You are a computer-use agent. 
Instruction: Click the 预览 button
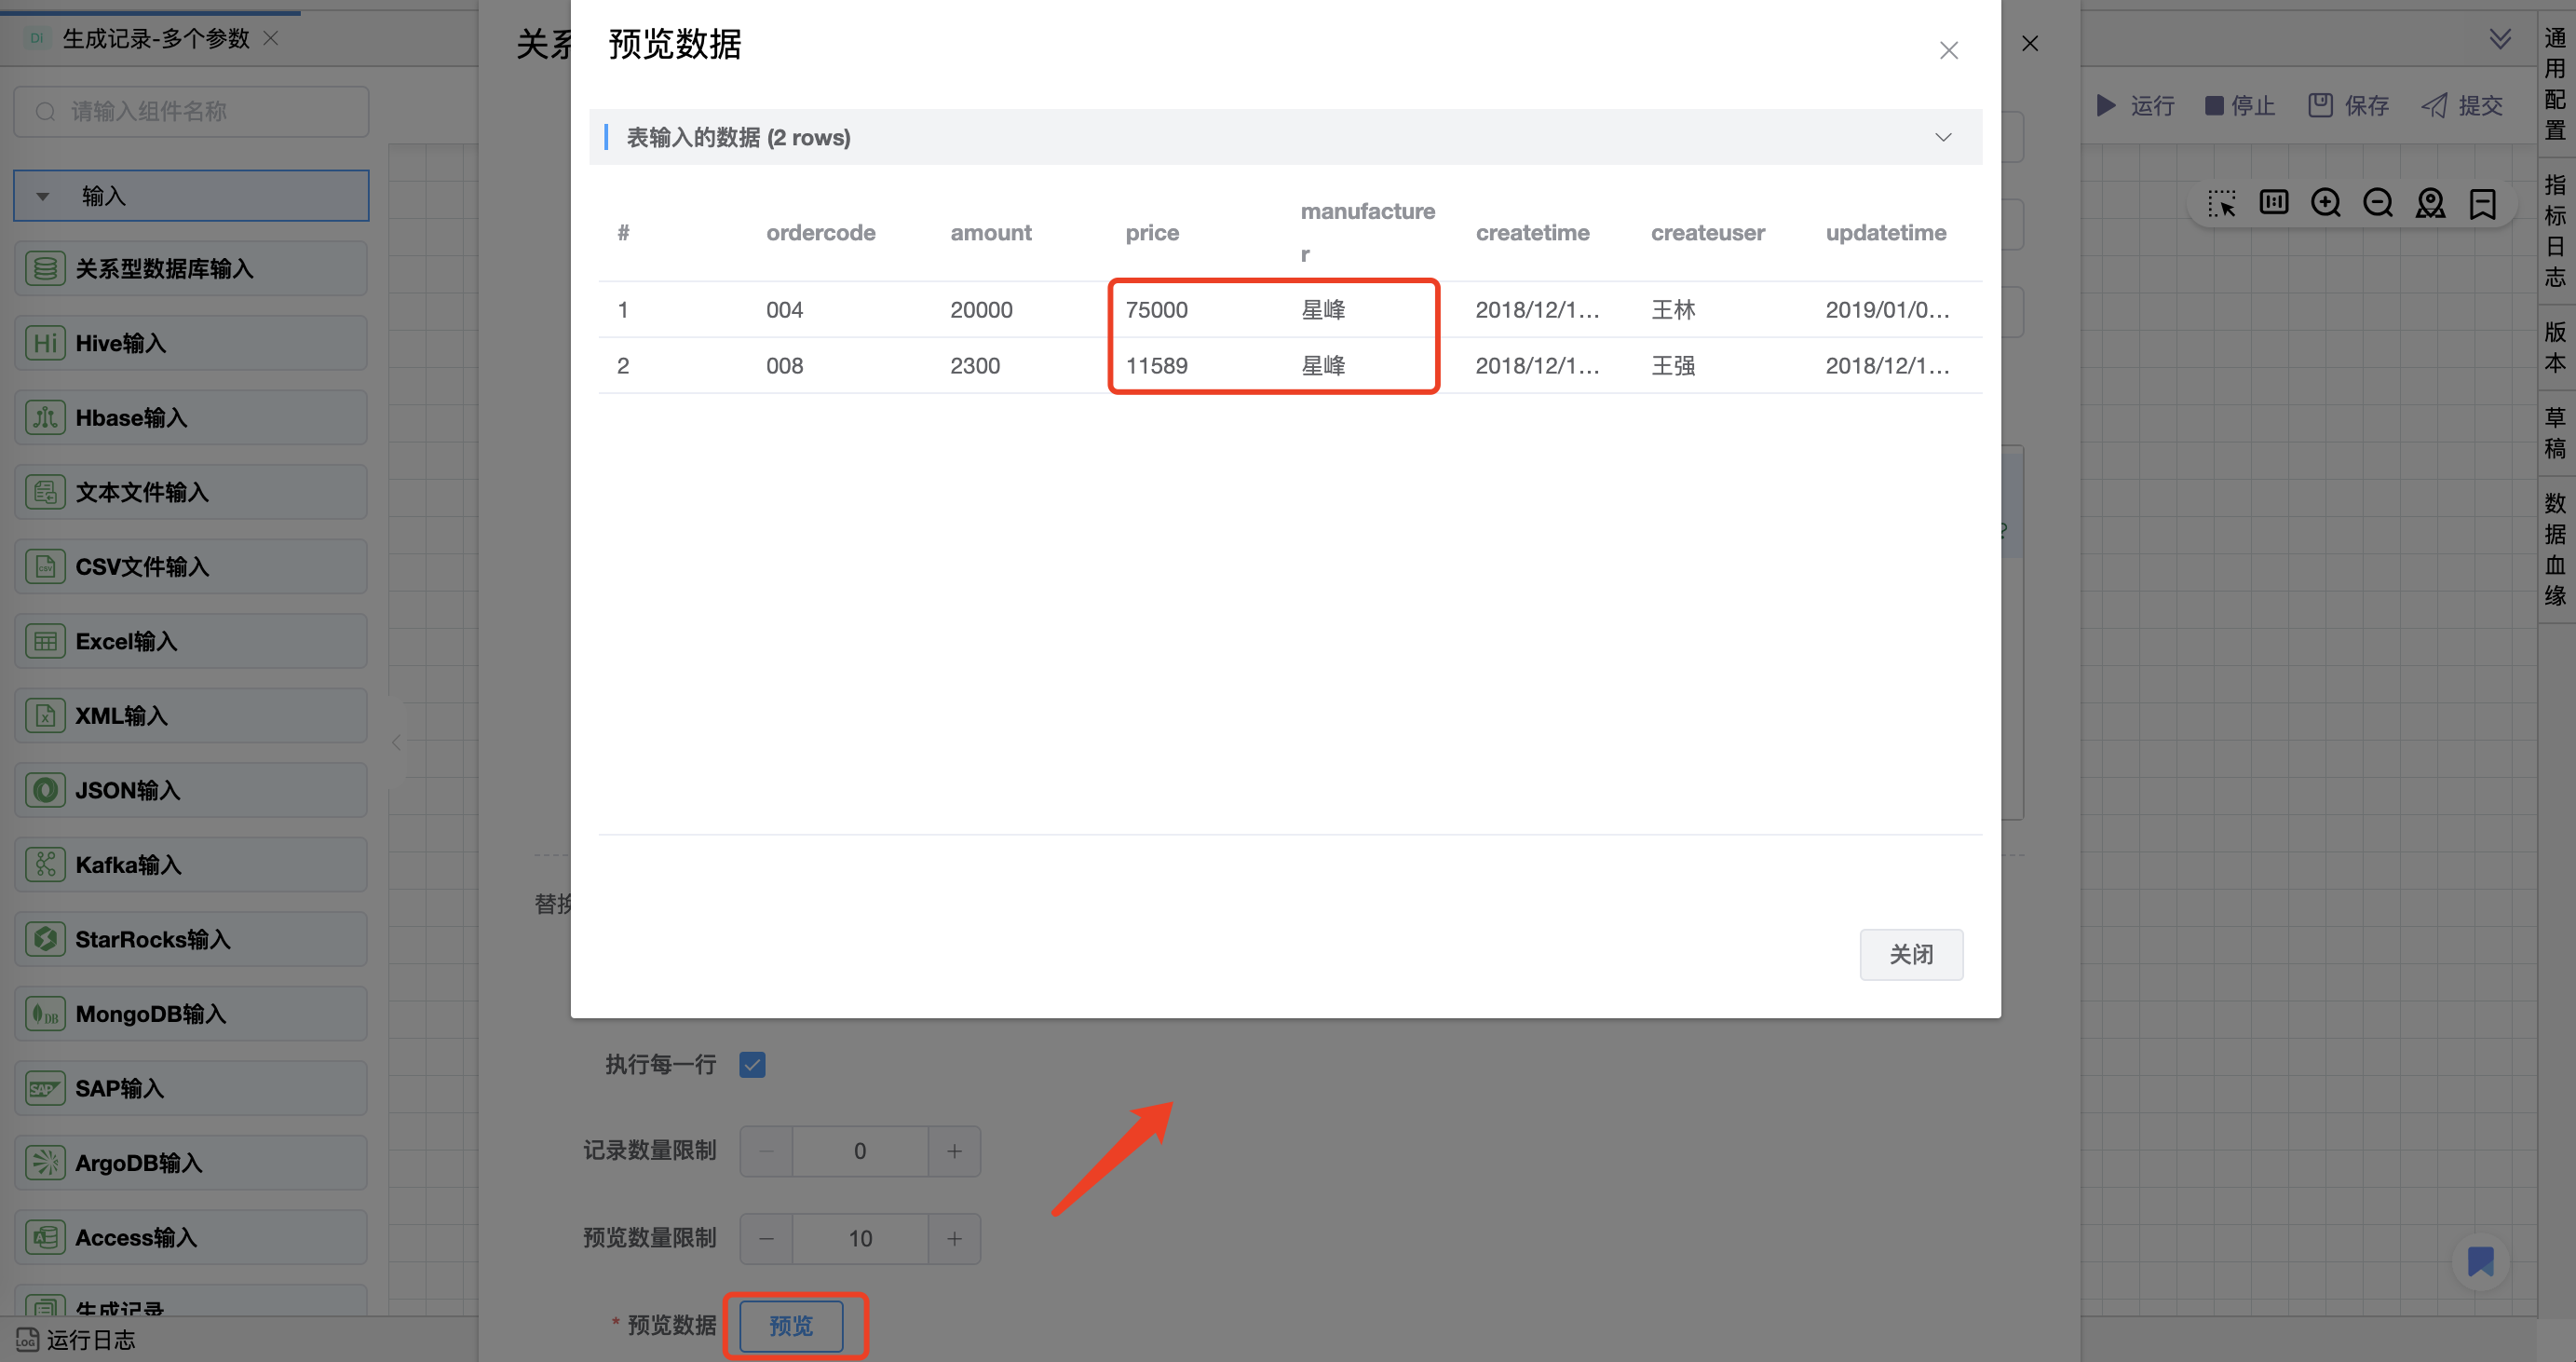click(x=790, y=1325)
